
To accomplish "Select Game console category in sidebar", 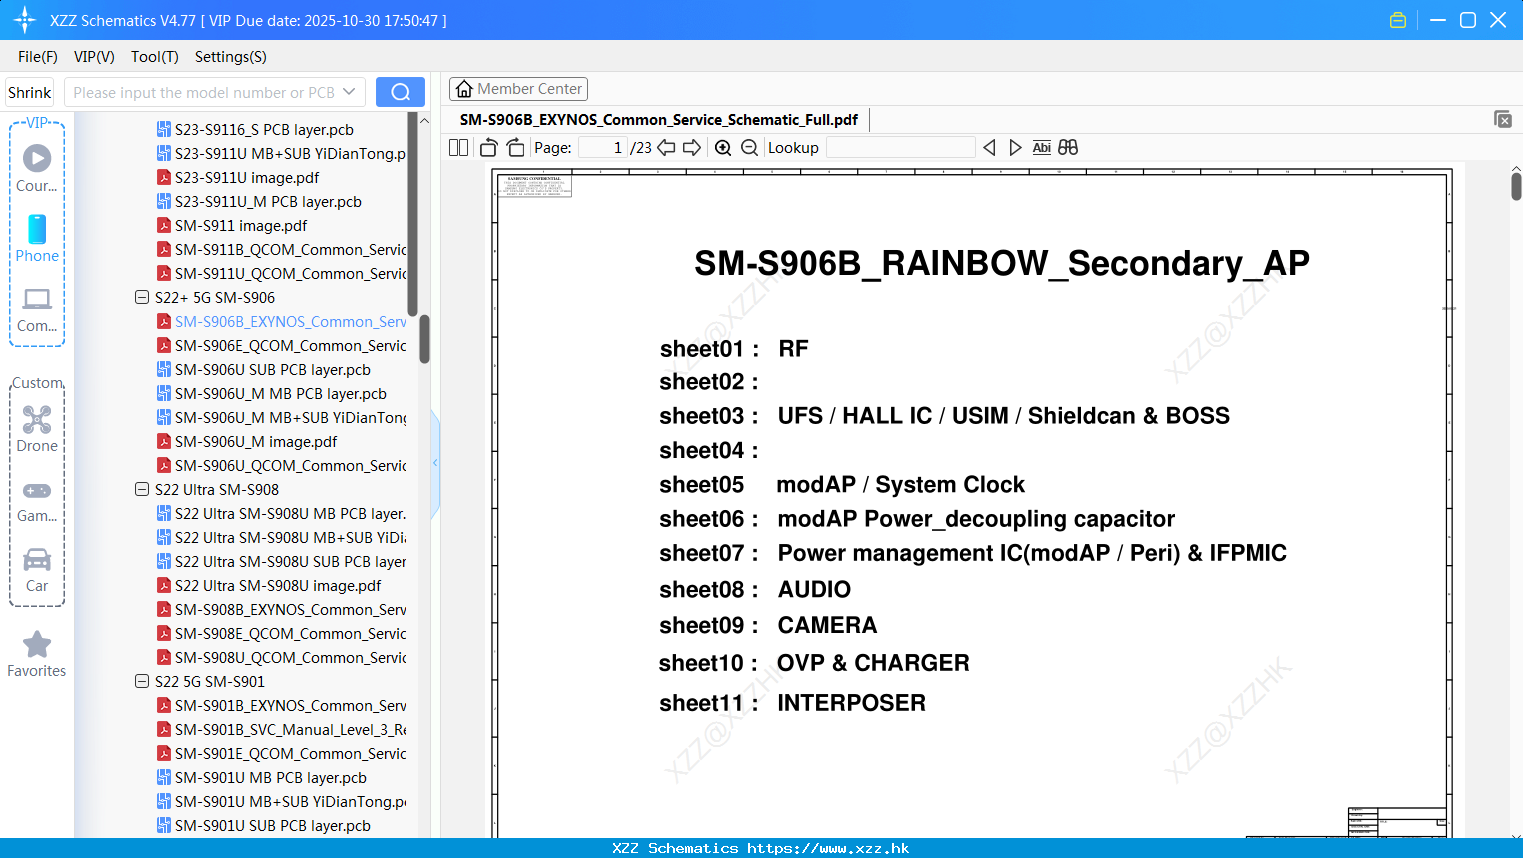I will click(x=37, y=501).
